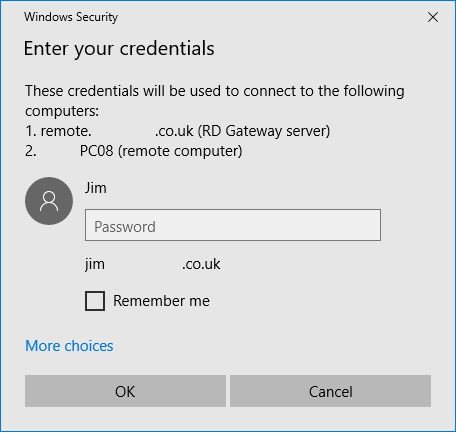
Task: Dismiss the prompt using the Cancel button
Action: tap(330, 391)
